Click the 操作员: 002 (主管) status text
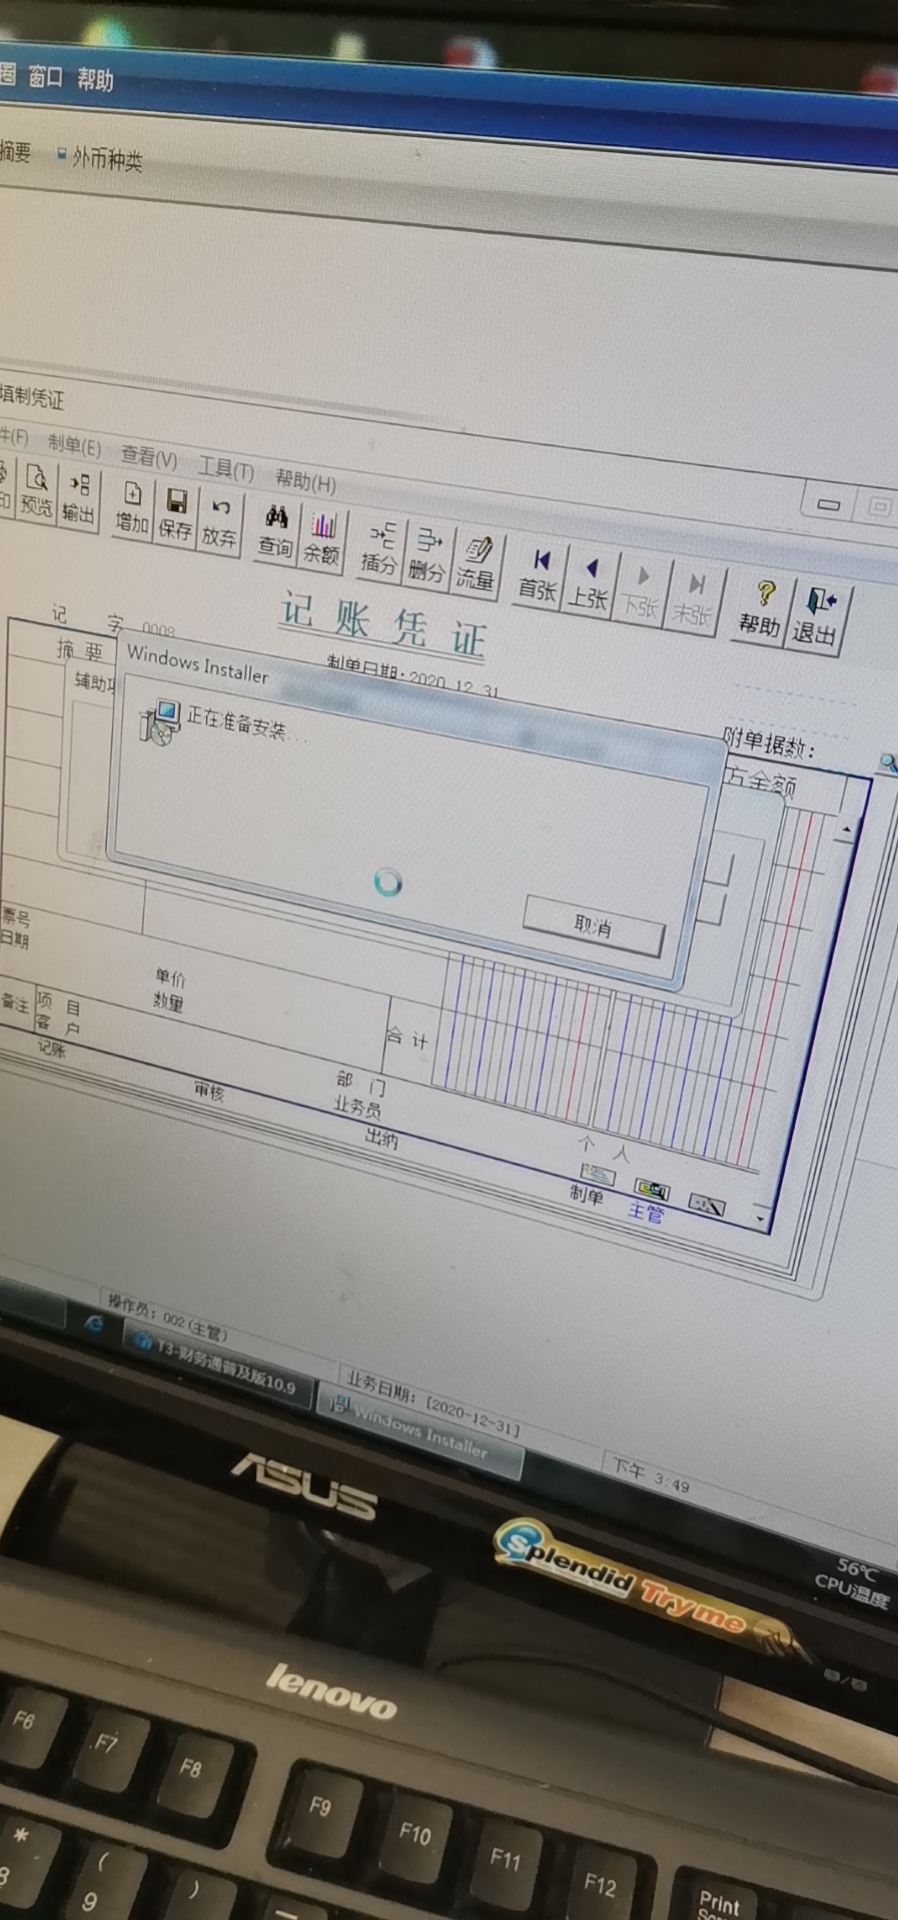Screen dimensions: 898x1920 tap(167, 1318)
